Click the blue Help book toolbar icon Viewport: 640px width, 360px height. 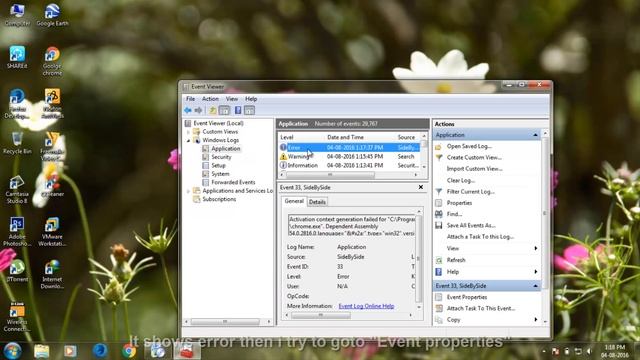click(238, 110)
